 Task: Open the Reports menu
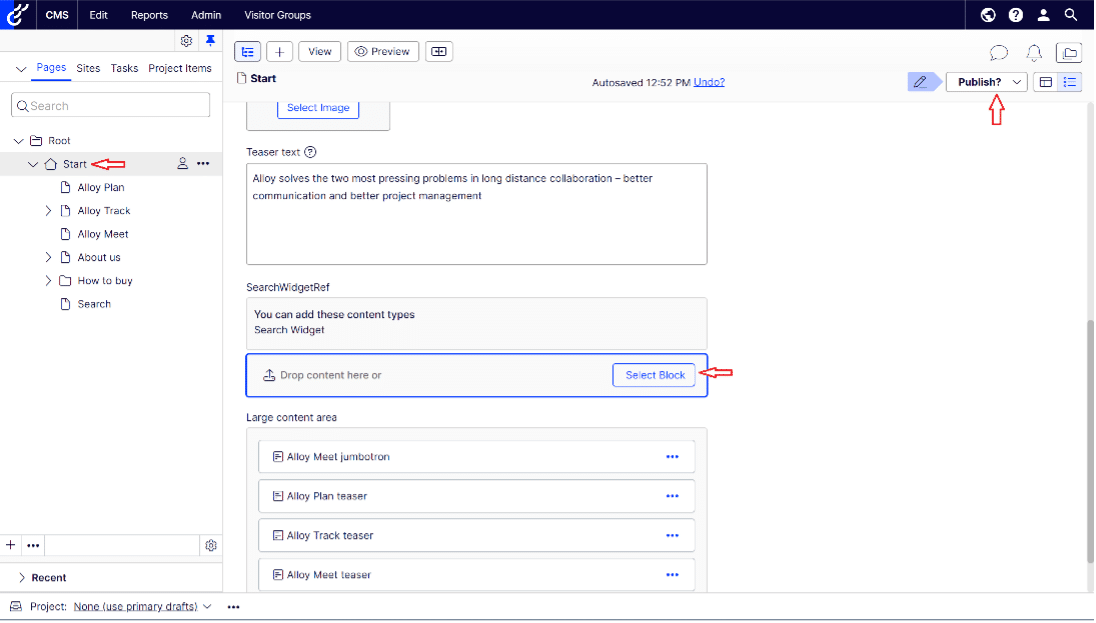click(x=149, y=15)
